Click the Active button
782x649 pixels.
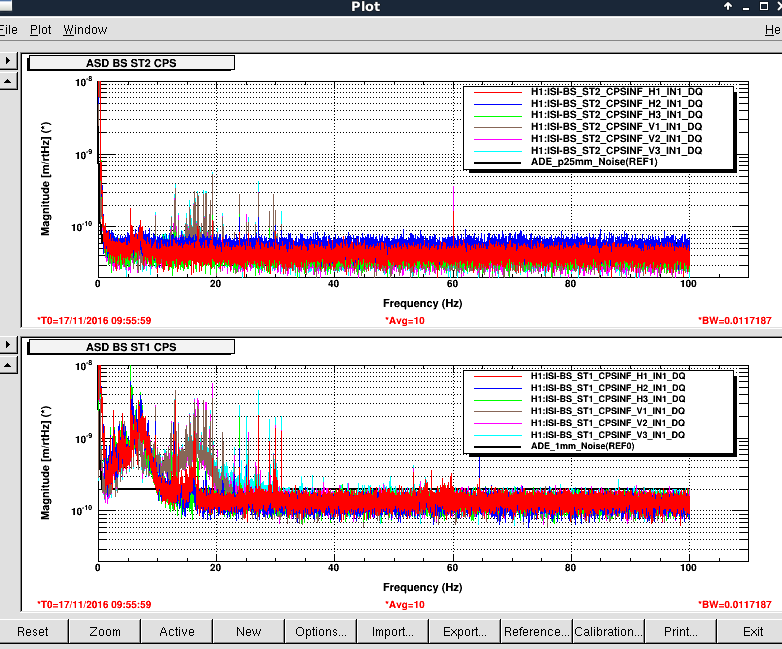177,631
